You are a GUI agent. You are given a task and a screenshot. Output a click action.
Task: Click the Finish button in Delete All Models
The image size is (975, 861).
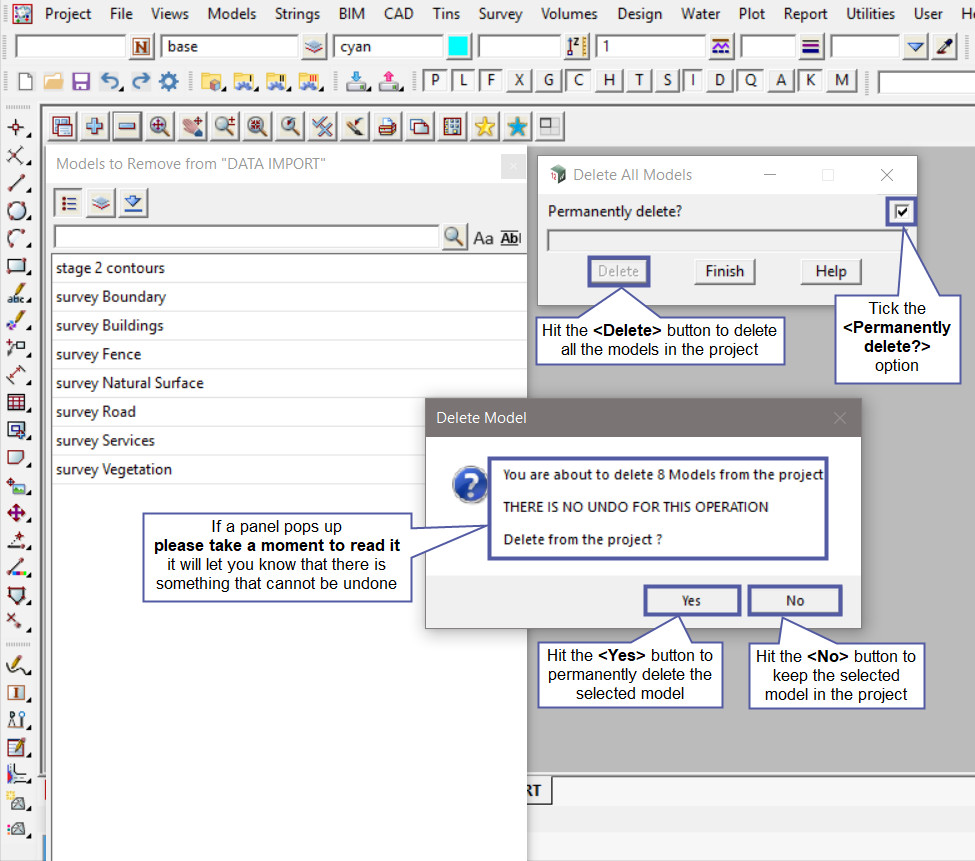pos(724,271)
